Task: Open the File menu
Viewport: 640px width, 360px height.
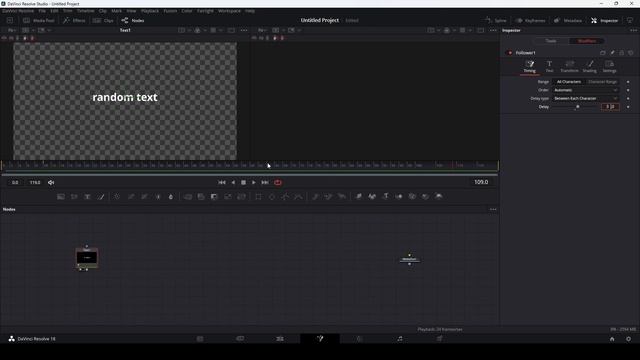Action: pyautogui.click(x=42, y=11)
